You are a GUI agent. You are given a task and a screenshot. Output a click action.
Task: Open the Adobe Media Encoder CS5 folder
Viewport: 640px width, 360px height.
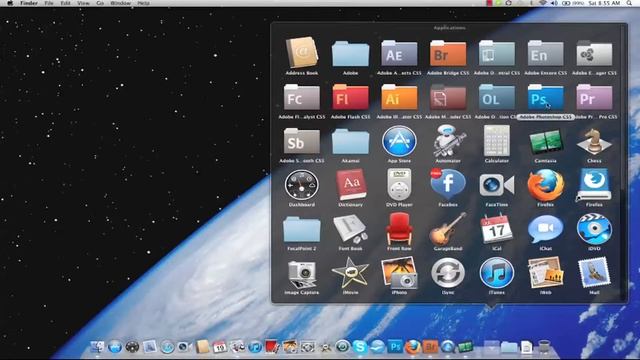pyautogui.click(x=448, y=97)
